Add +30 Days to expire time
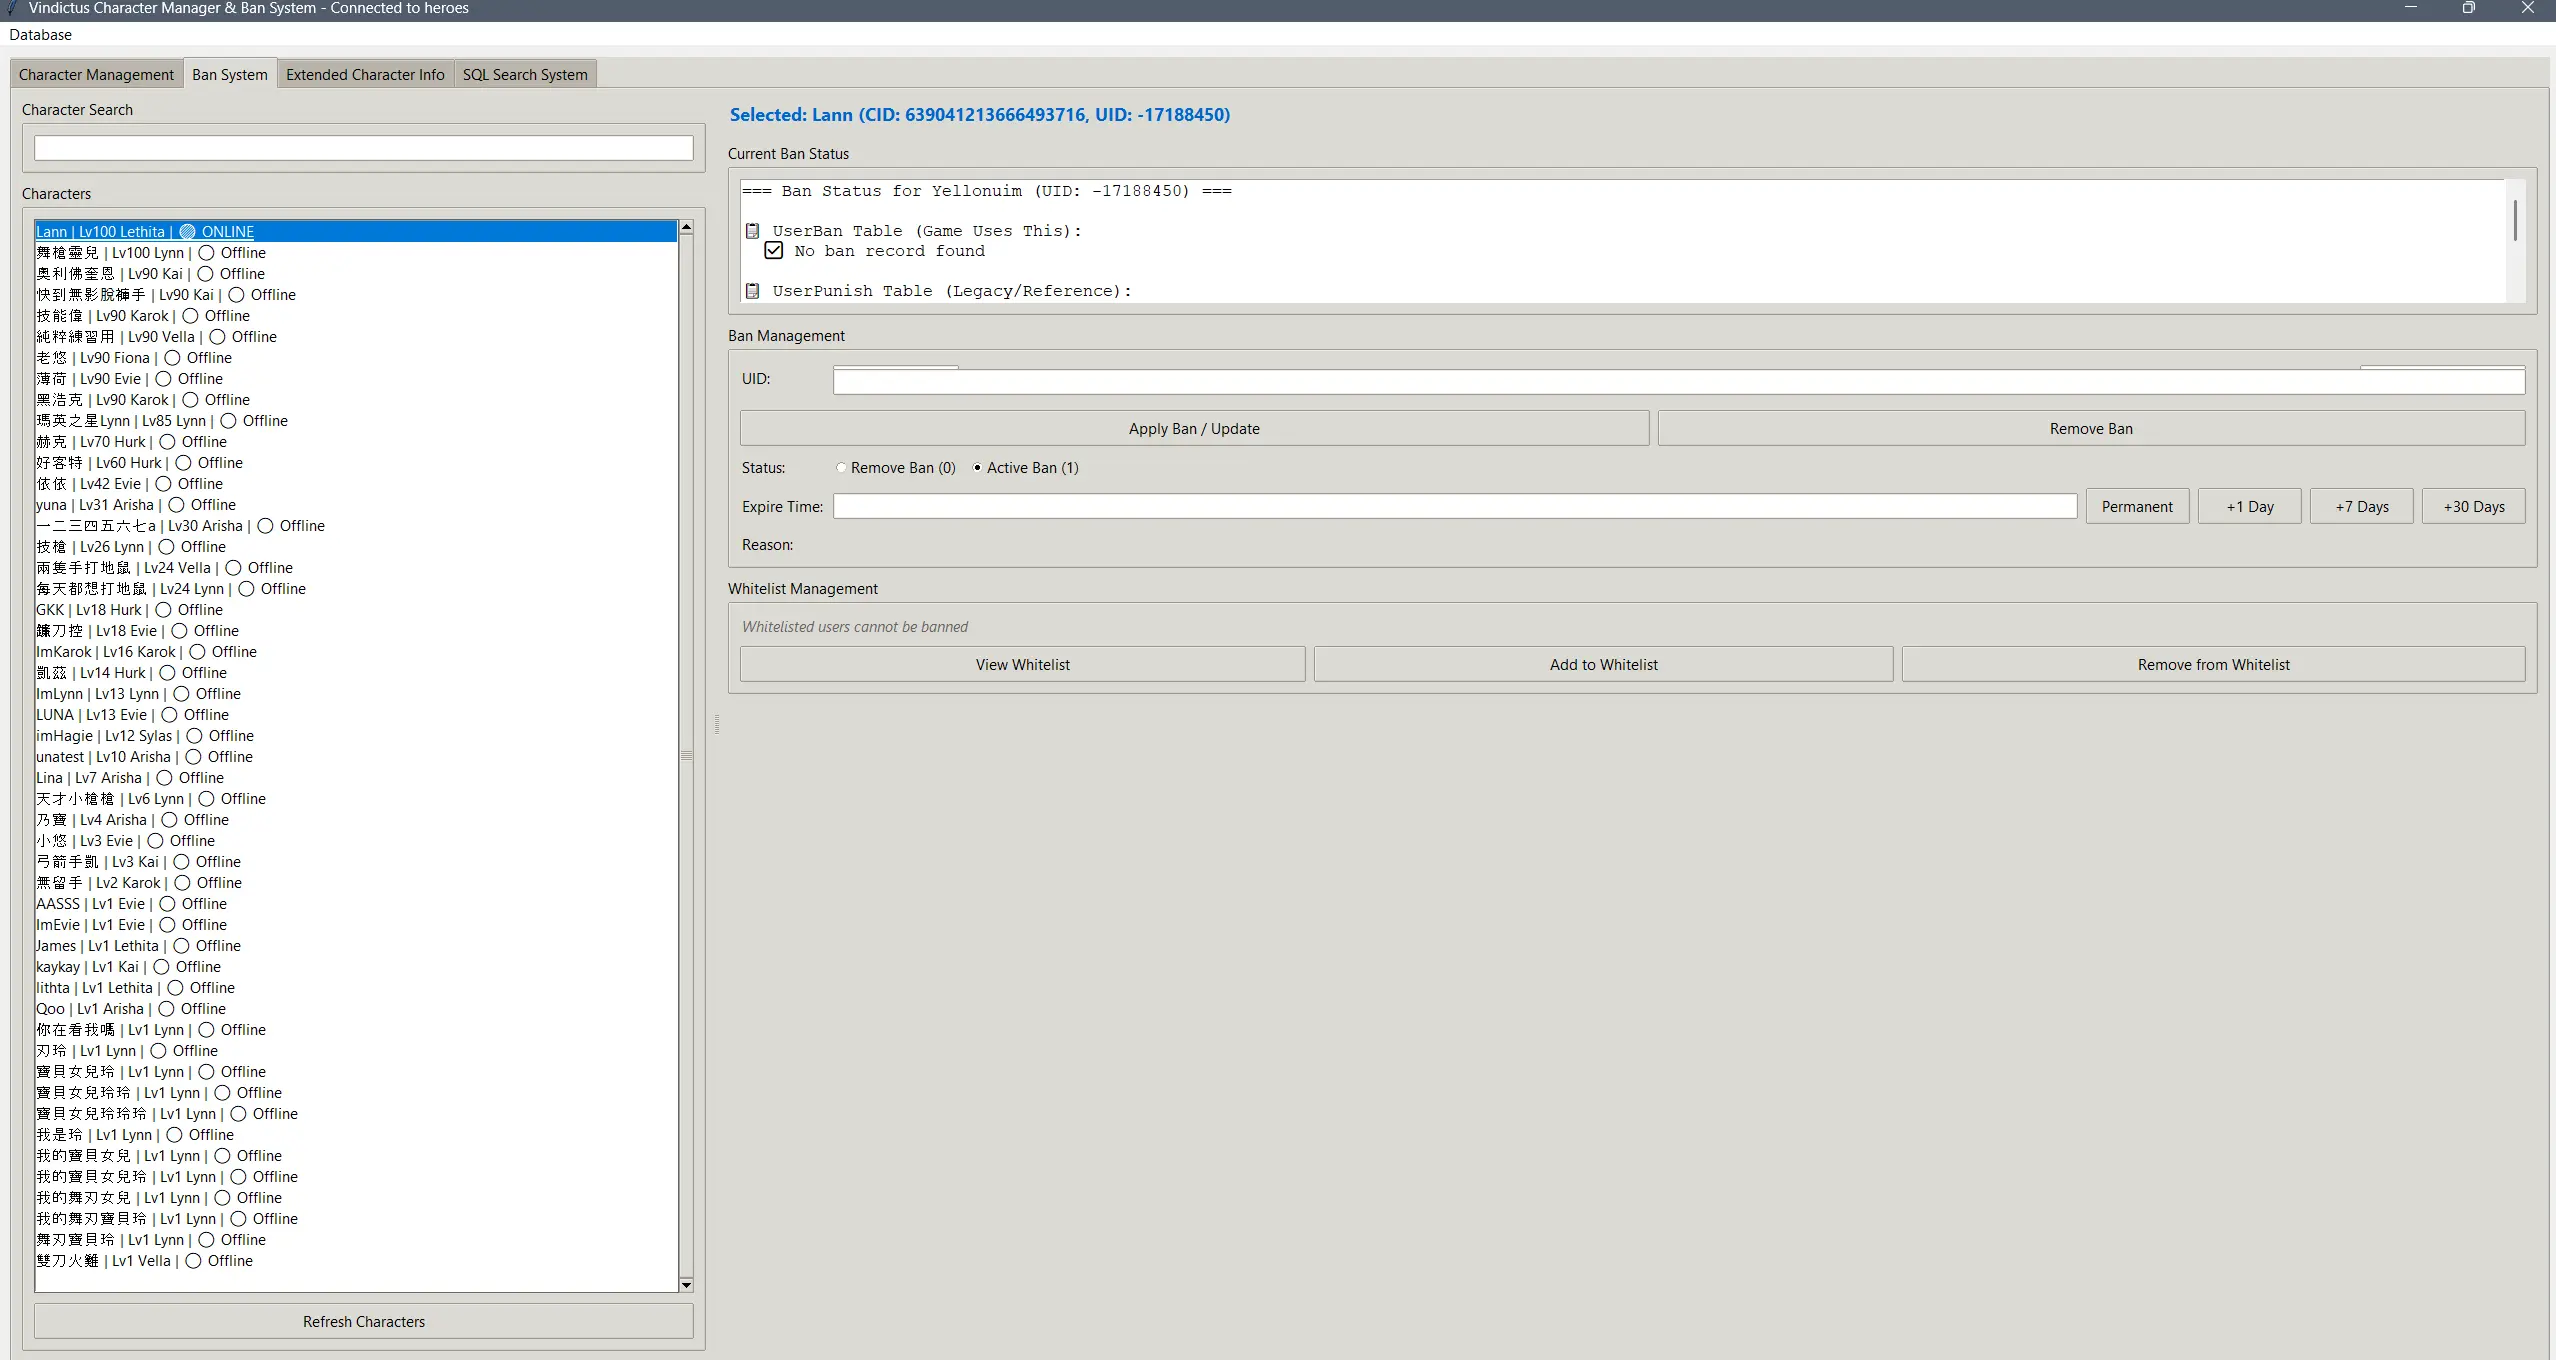The width and height of the screenshot is (2556, 1360). click(x=2474, y=506)
